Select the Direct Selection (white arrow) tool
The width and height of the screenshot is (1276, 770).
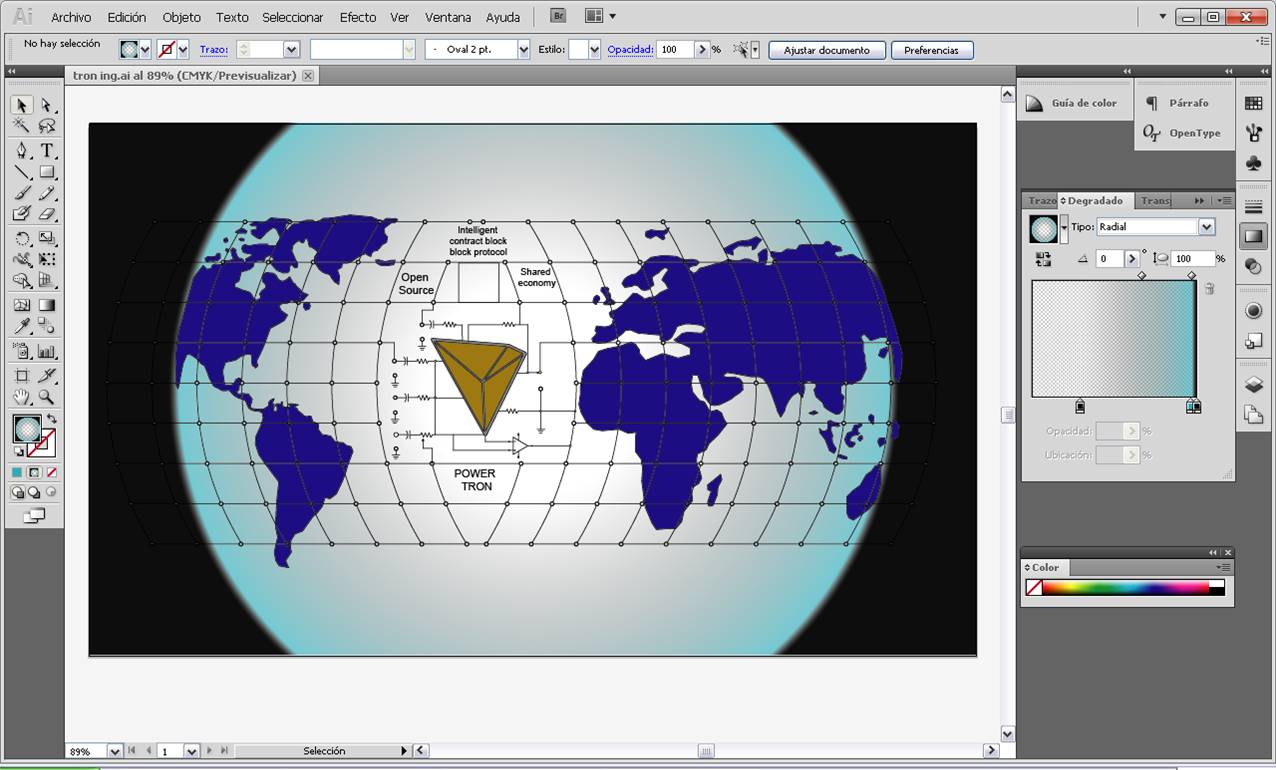(46, 105)
